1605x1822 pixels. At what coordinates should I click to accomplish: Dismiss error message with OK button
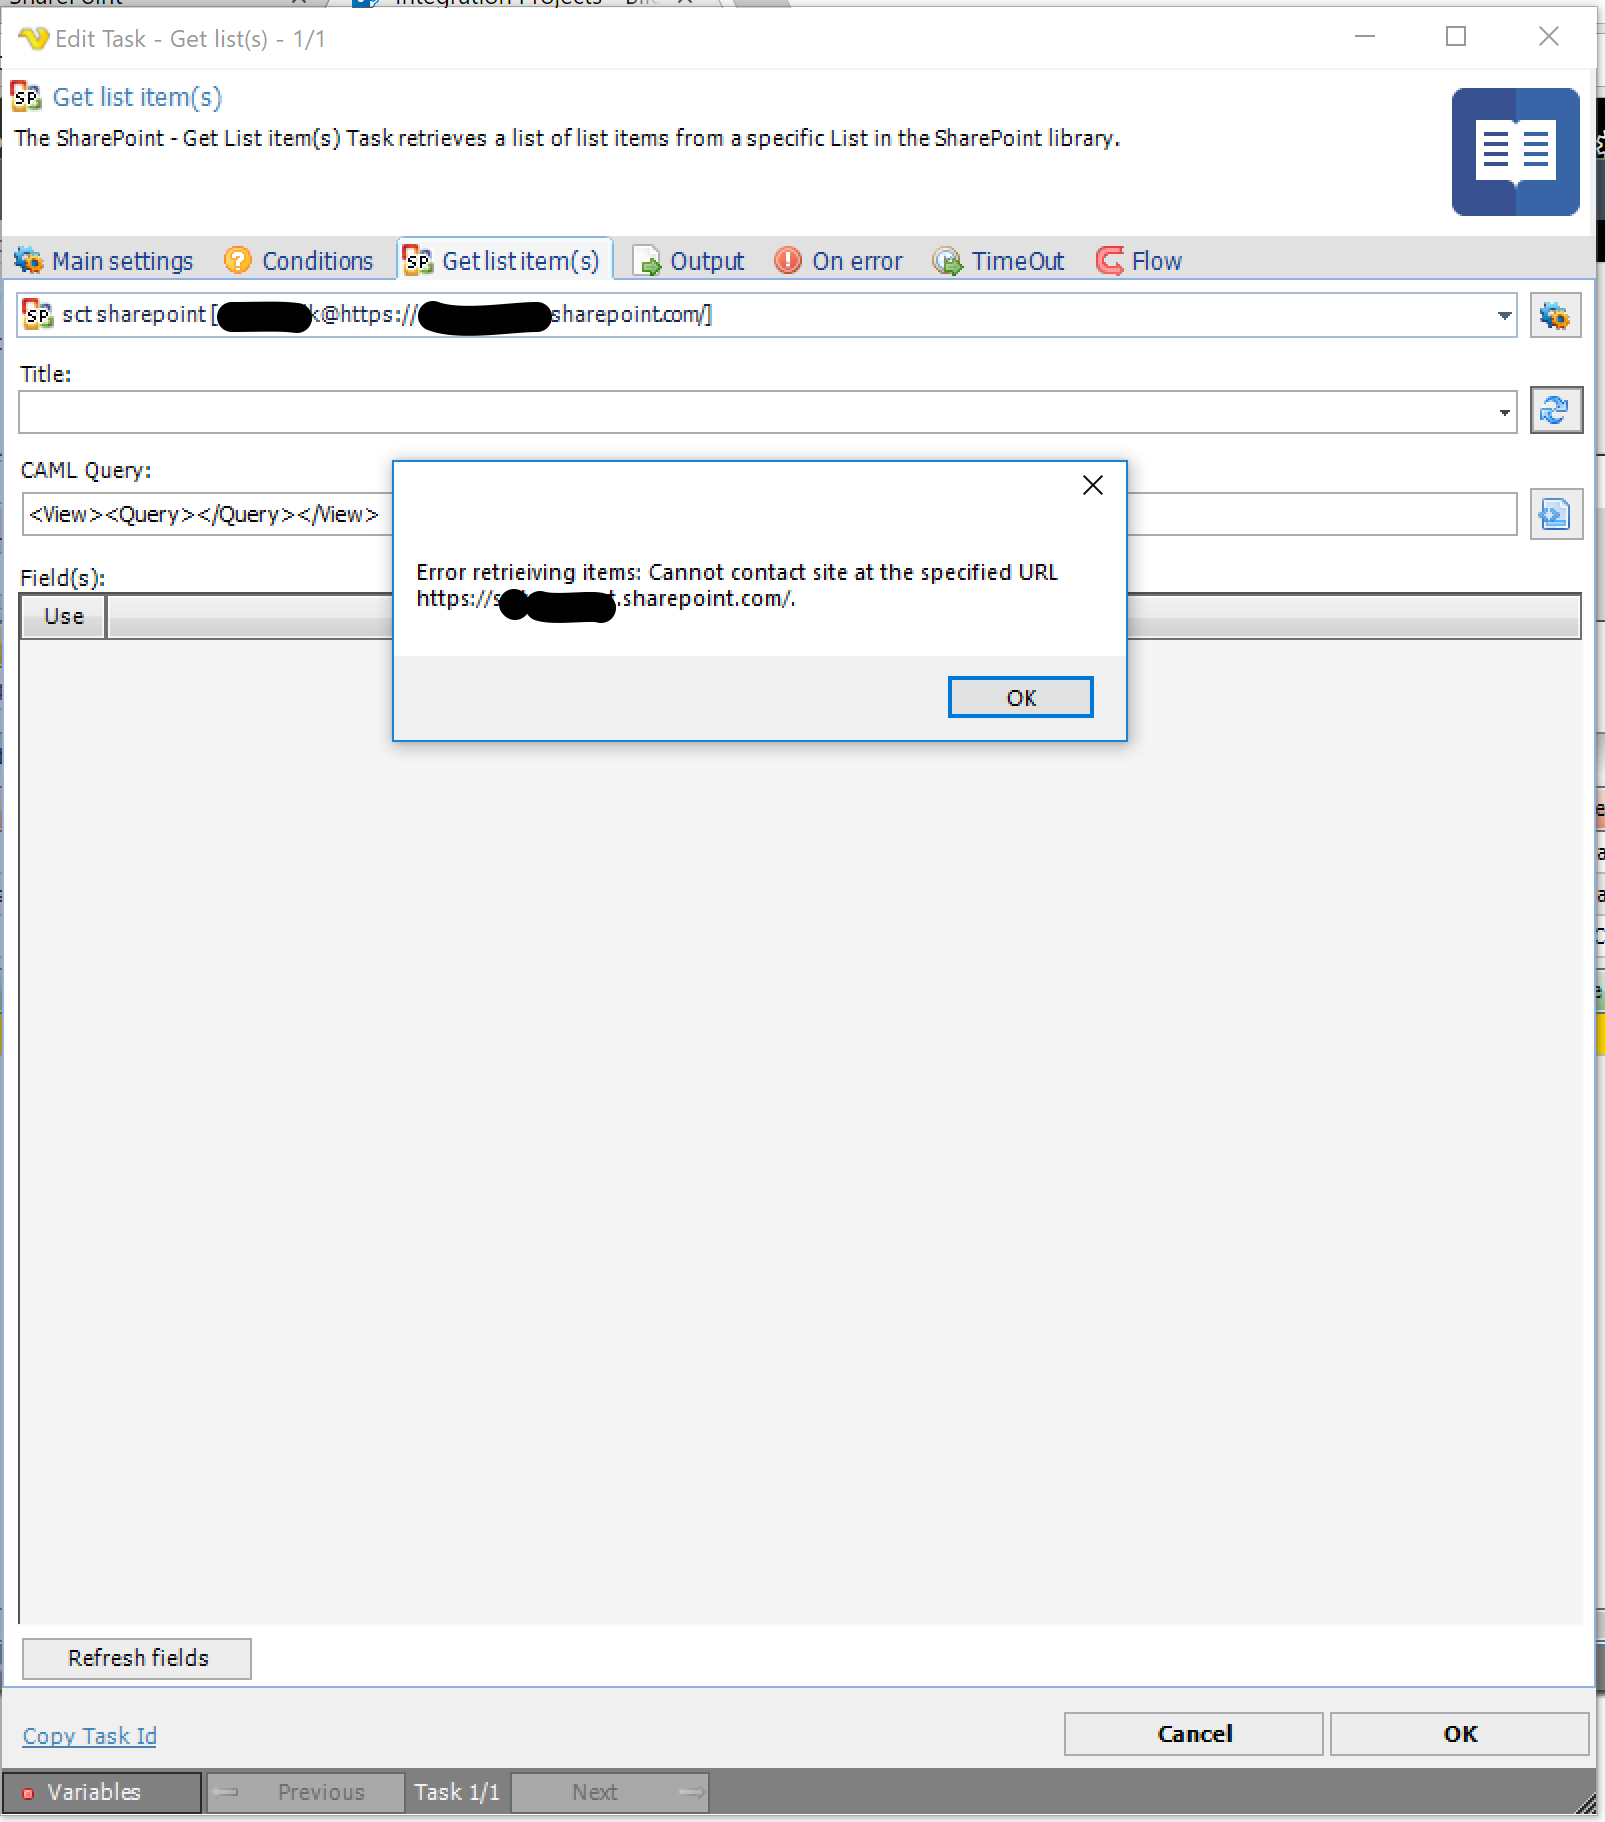pyautogui.click(x=1020, y=698)
